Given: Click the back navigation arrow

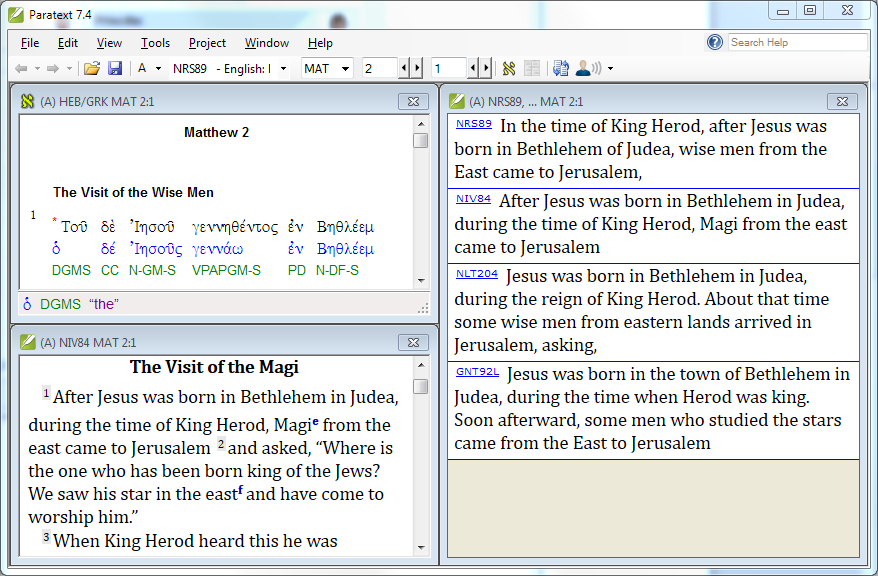Looking at the screenshot, I should tap(21, 69).
